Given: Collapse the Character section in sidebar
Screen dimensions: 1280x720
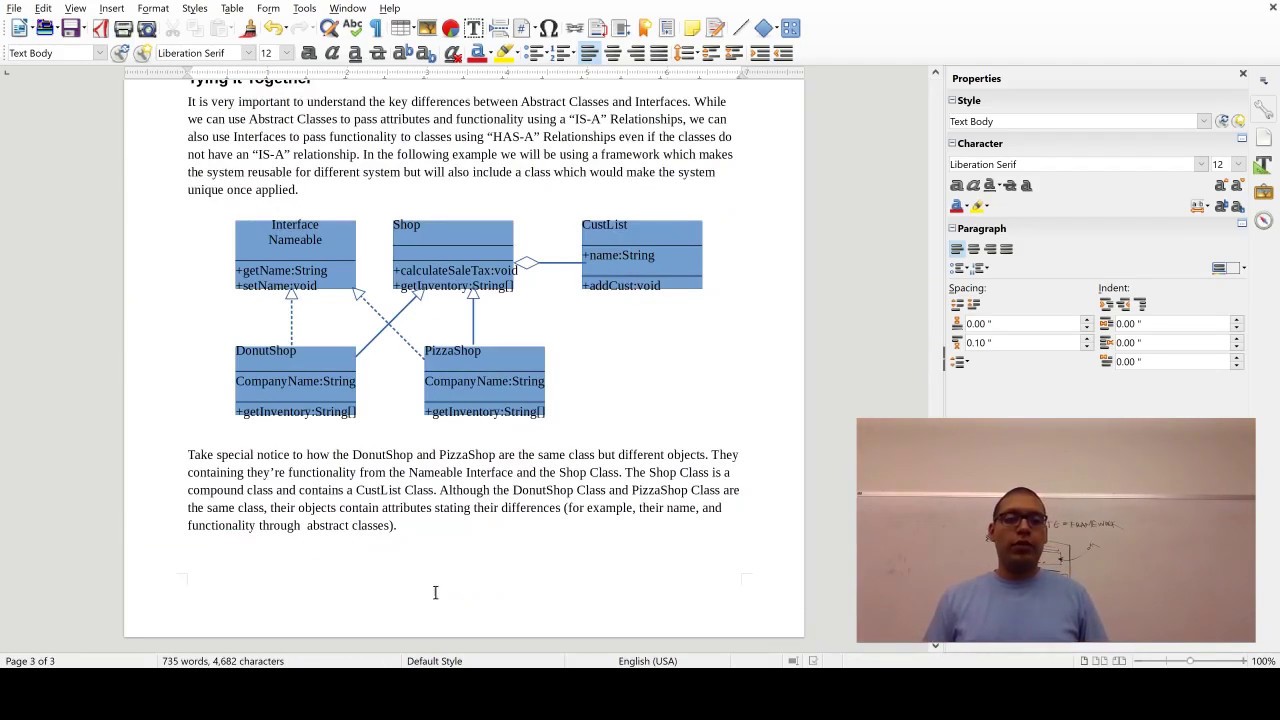Looking at the screenshot, I should (952, 143).
